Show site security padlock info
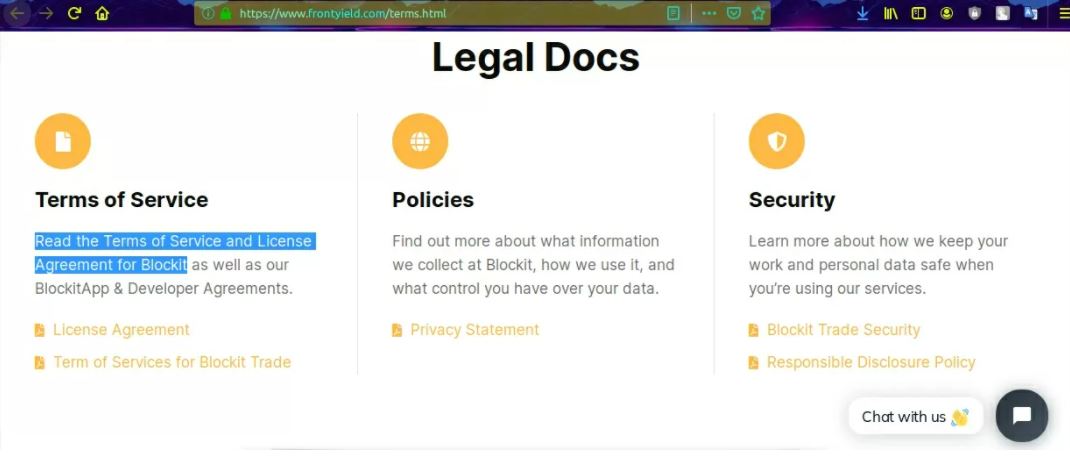1070x475 pixels. click(225, 14)
